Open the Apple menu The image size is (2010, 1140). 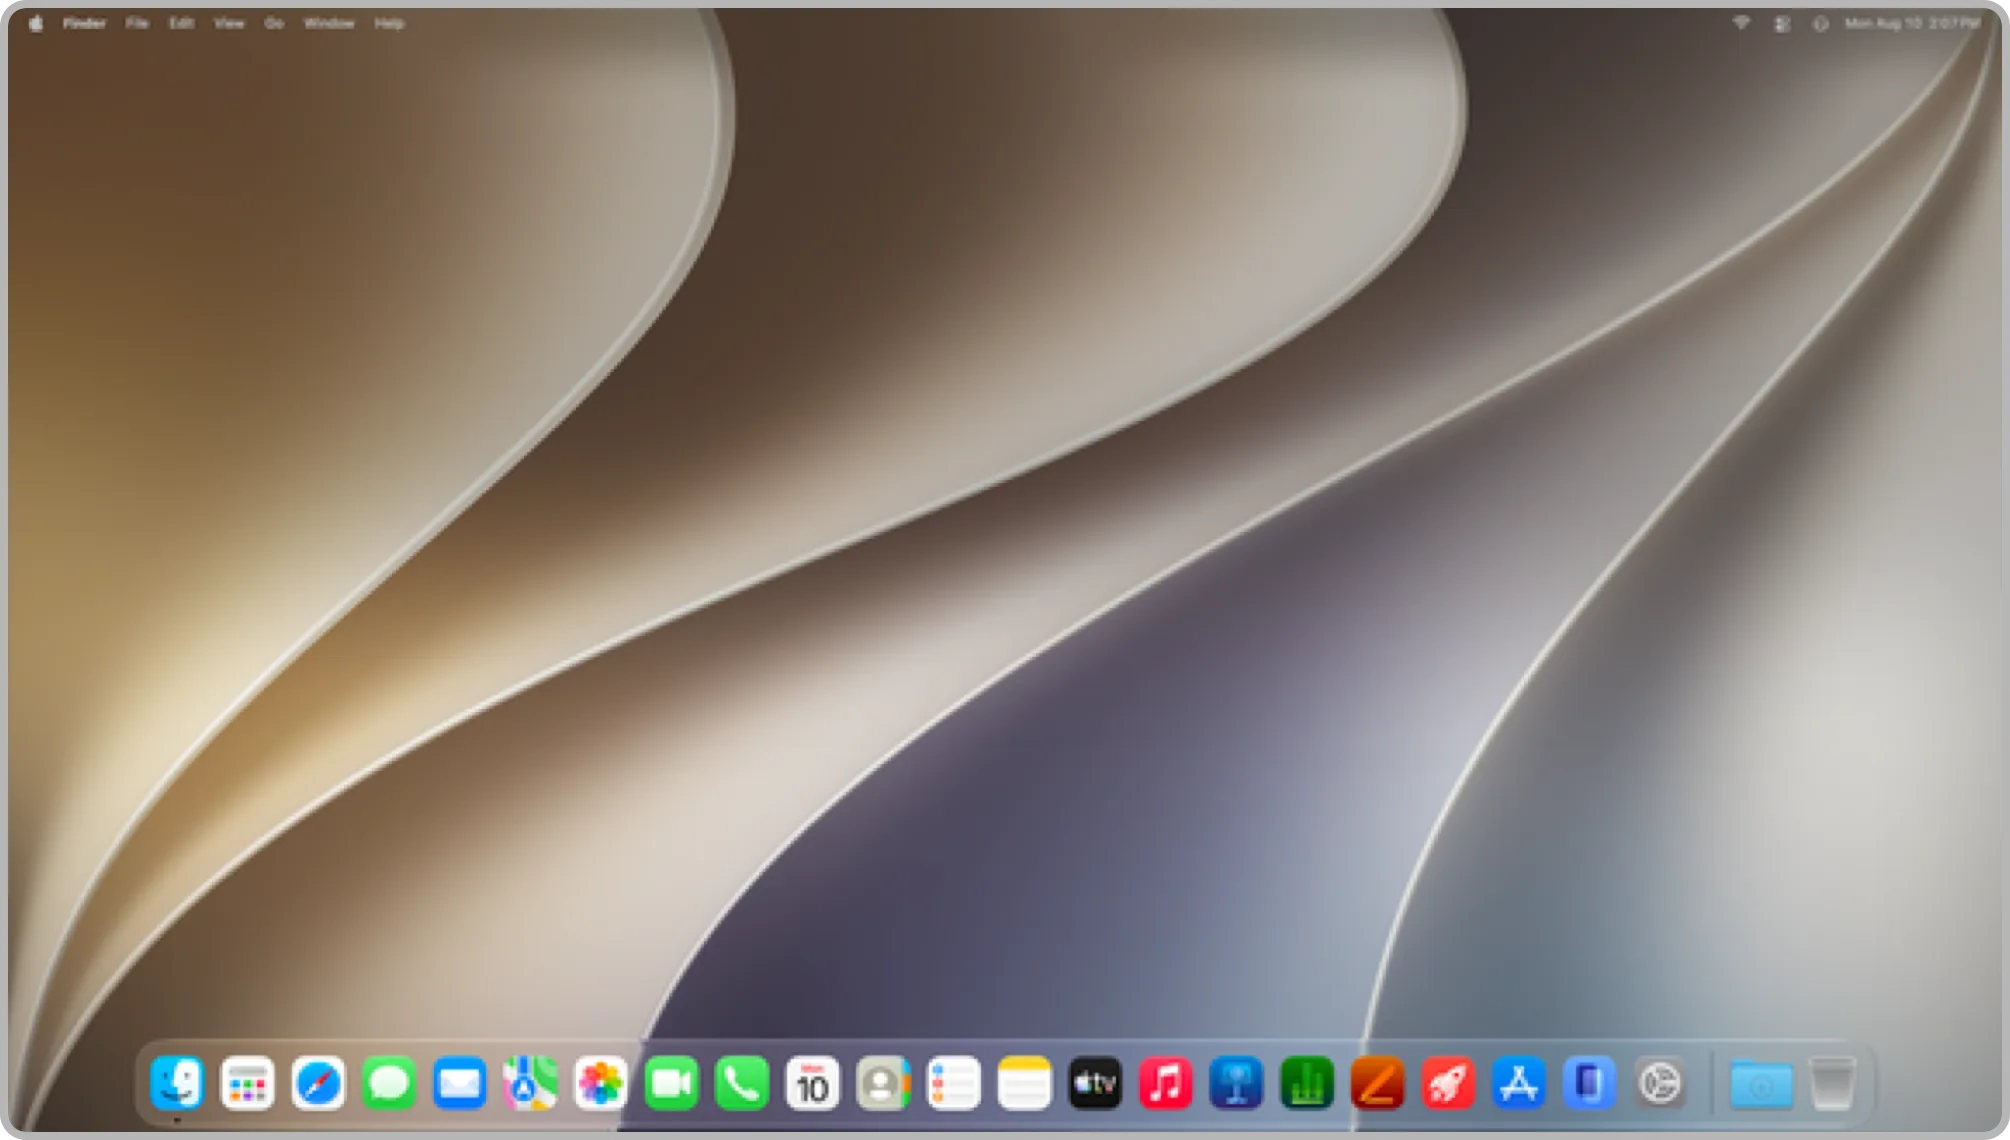click(x=36, y=23)
